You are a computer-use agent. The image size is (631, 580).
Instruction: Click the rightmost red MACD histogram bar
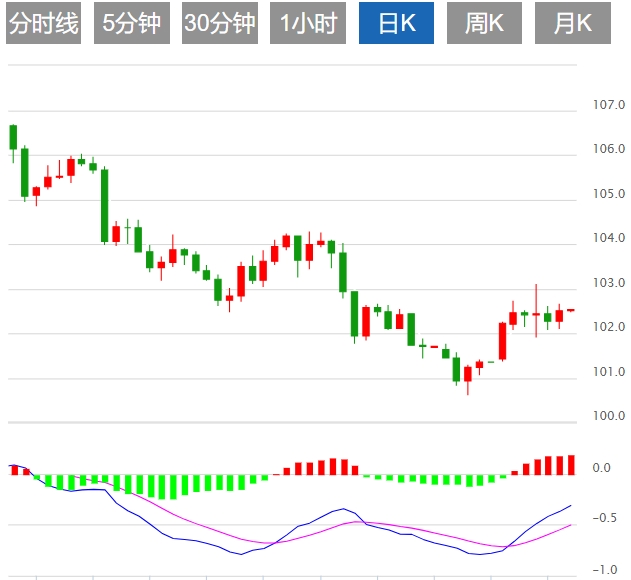pos(571,464)
